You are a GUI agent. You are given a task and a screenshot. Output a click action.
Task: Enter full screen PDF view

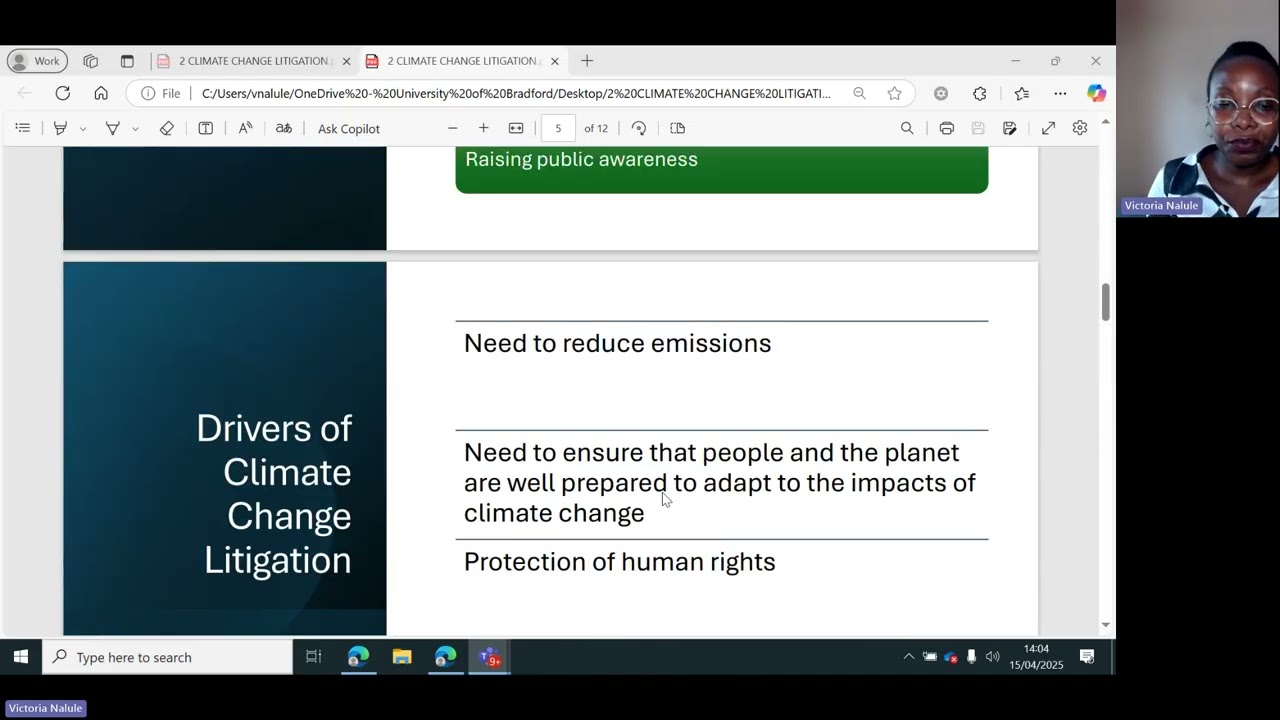point(1048,128)
